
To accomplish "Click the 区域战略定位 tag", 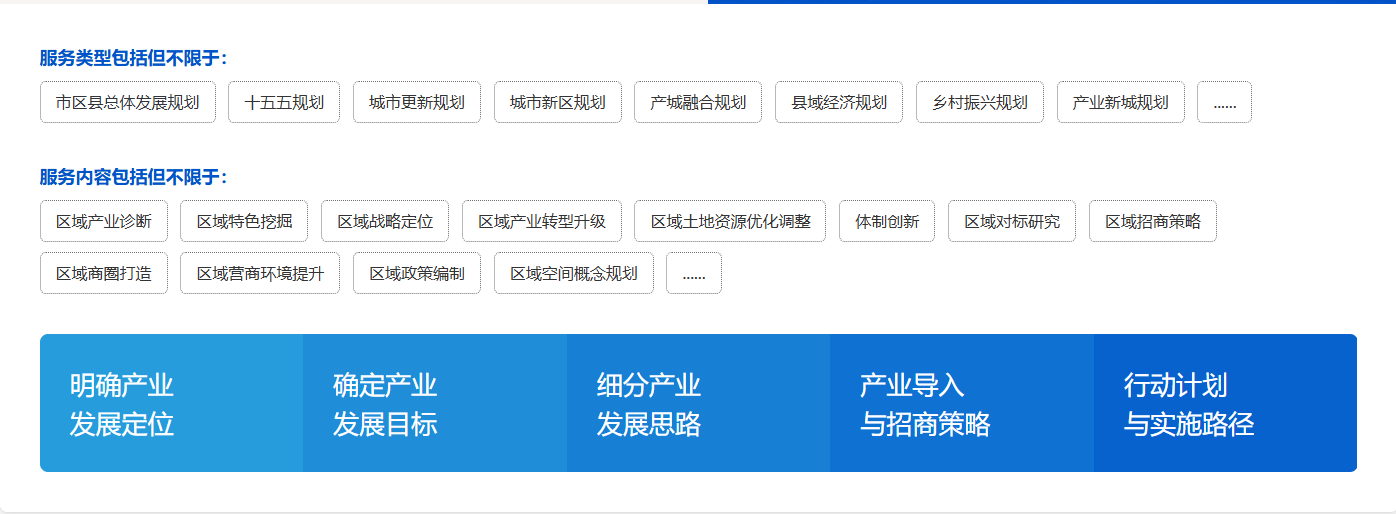I will tap(385, 221).
